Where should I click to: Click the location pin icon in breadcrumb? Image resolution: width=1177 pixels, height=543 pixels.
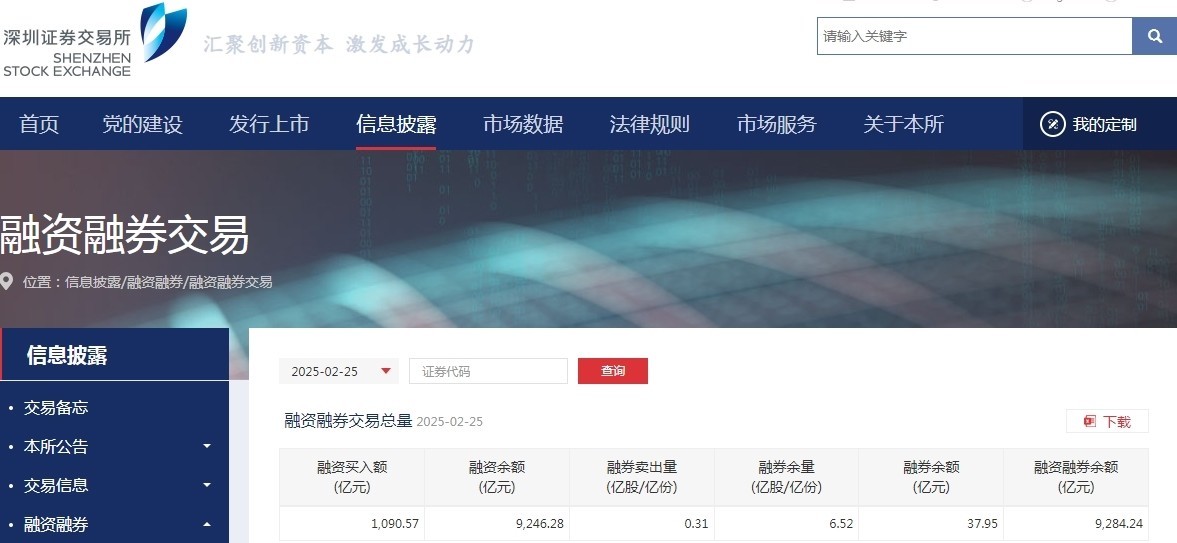pyautogui.click(x=8, y=282)
